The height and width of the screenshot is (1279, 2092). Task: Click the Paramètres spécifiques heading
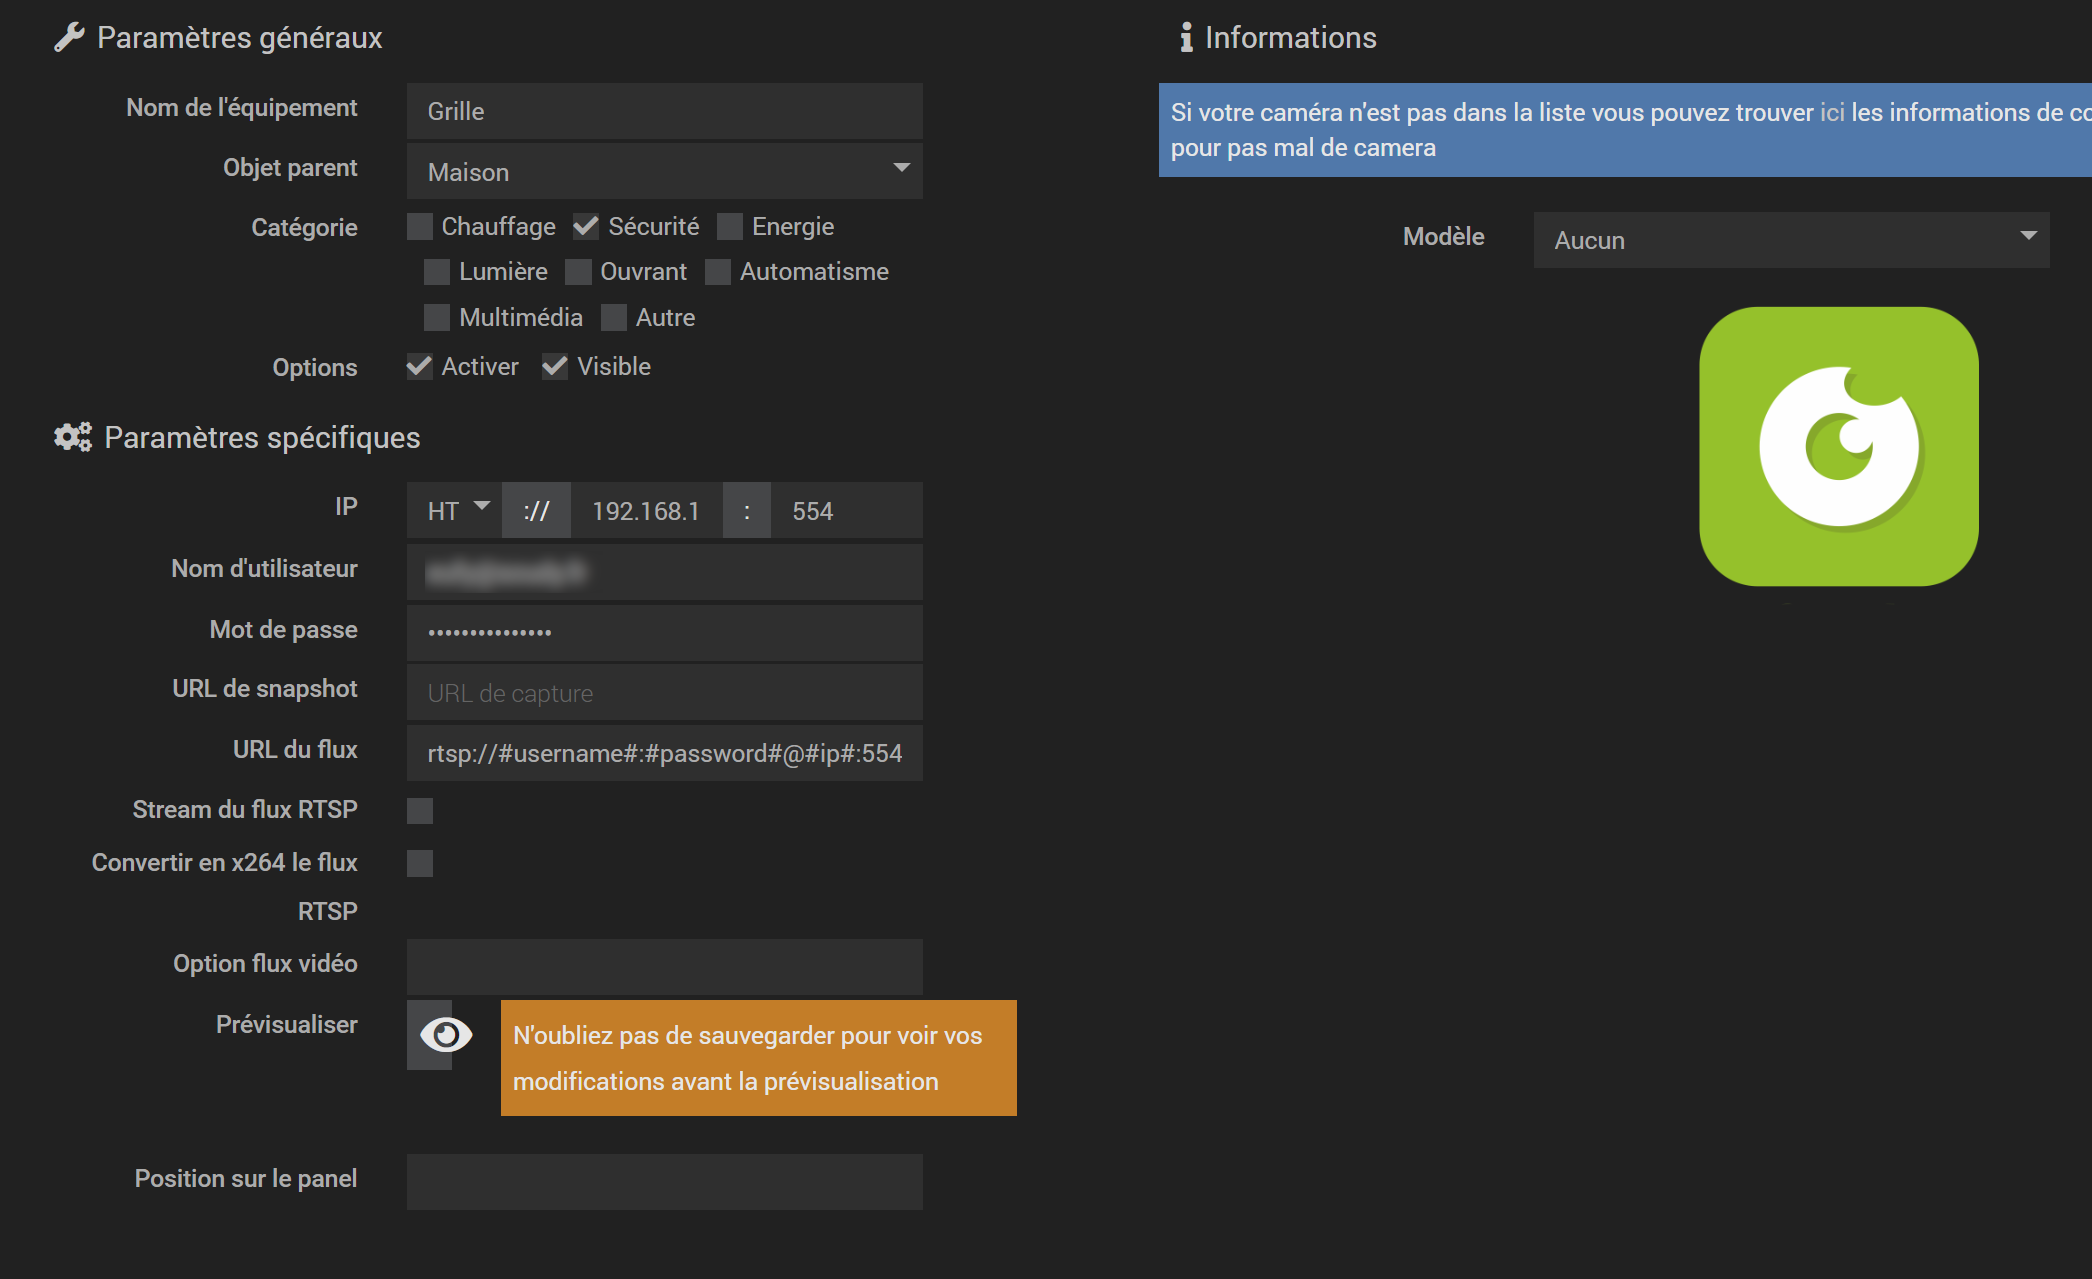point(262,438)
